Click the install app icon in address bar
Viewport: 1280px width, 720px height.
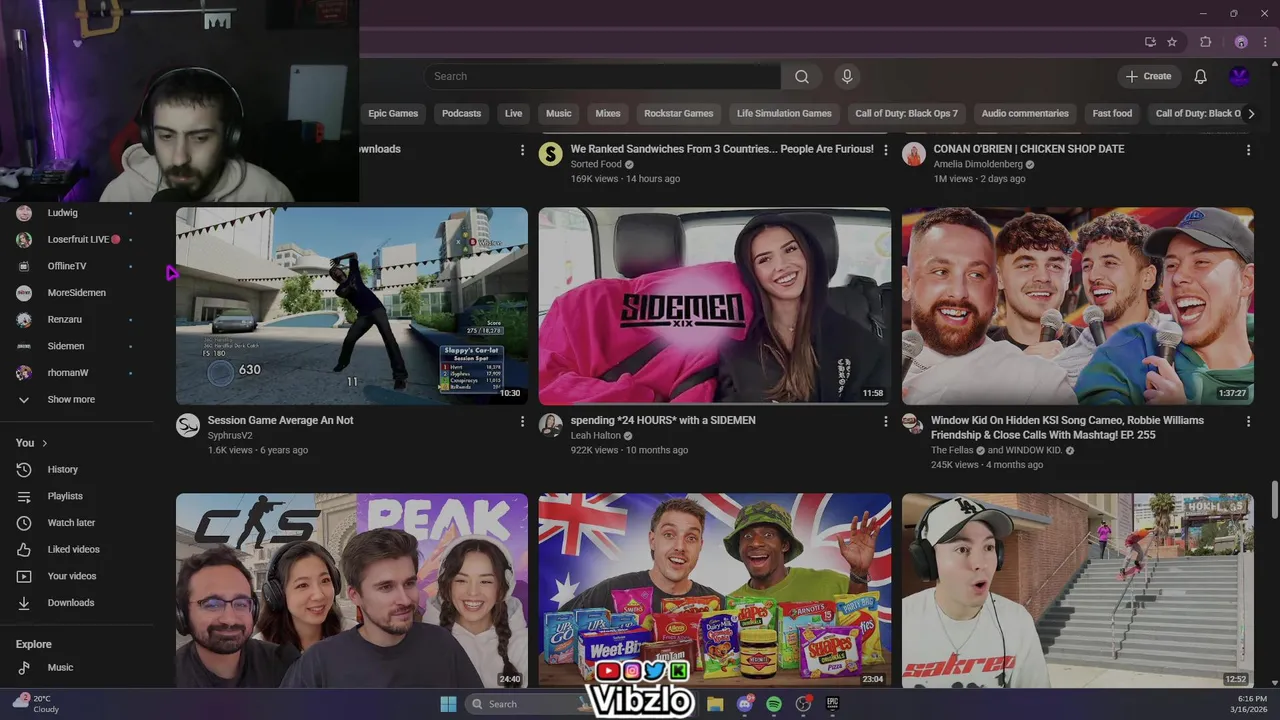tap(1151, 42)
